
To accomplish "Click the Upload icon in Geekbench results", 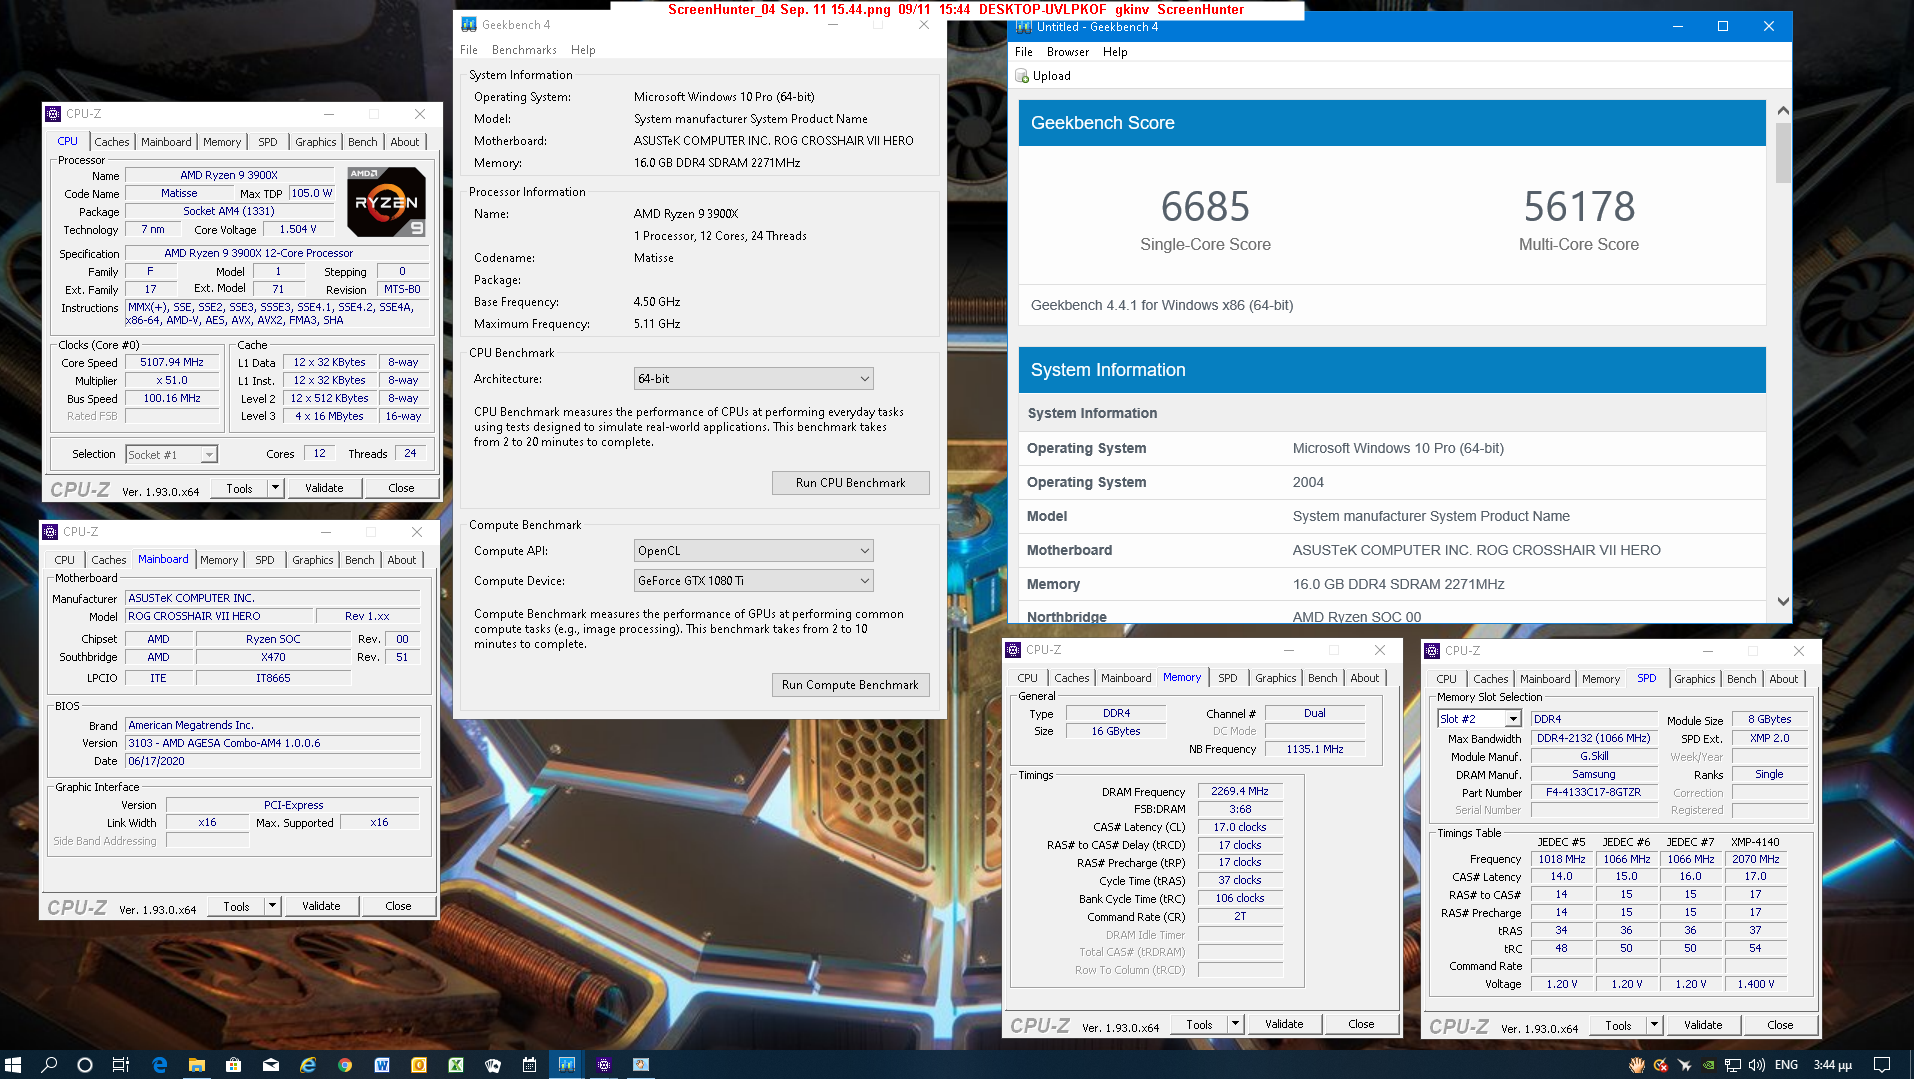I will coord(1021,76).
